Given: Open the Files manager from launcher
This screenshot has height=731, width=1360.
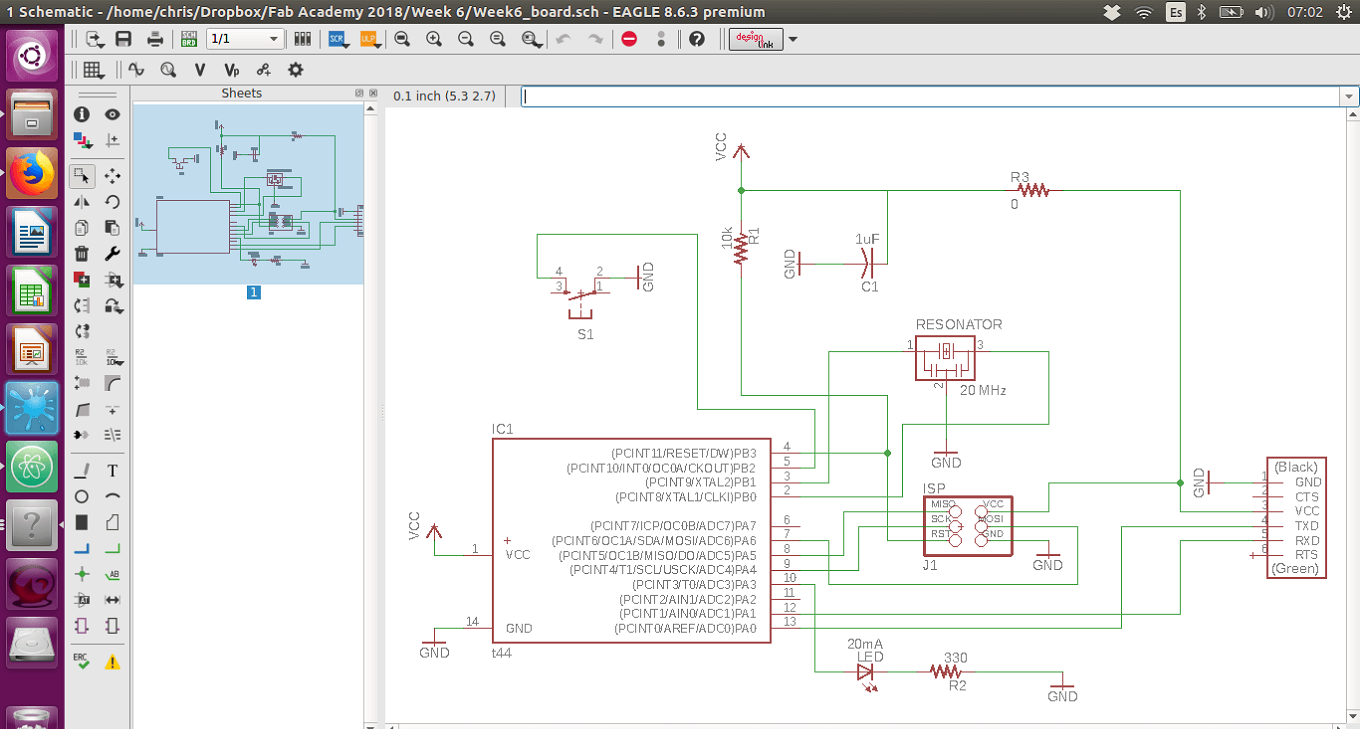Looking at the screenshot, I should (32, 116).
